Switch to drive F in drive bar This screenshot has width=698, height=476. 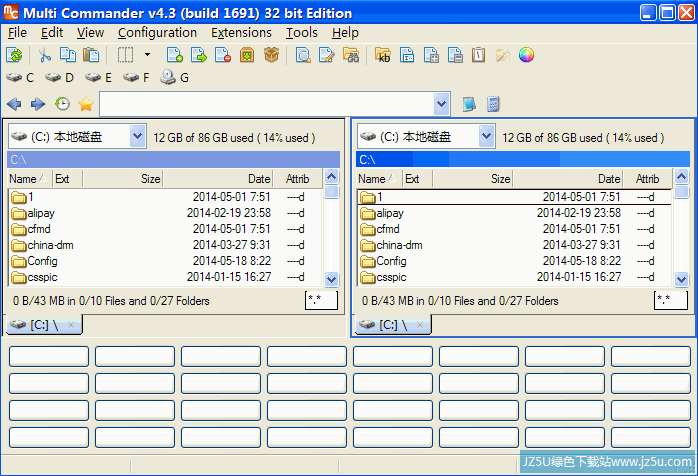[136, 78]
